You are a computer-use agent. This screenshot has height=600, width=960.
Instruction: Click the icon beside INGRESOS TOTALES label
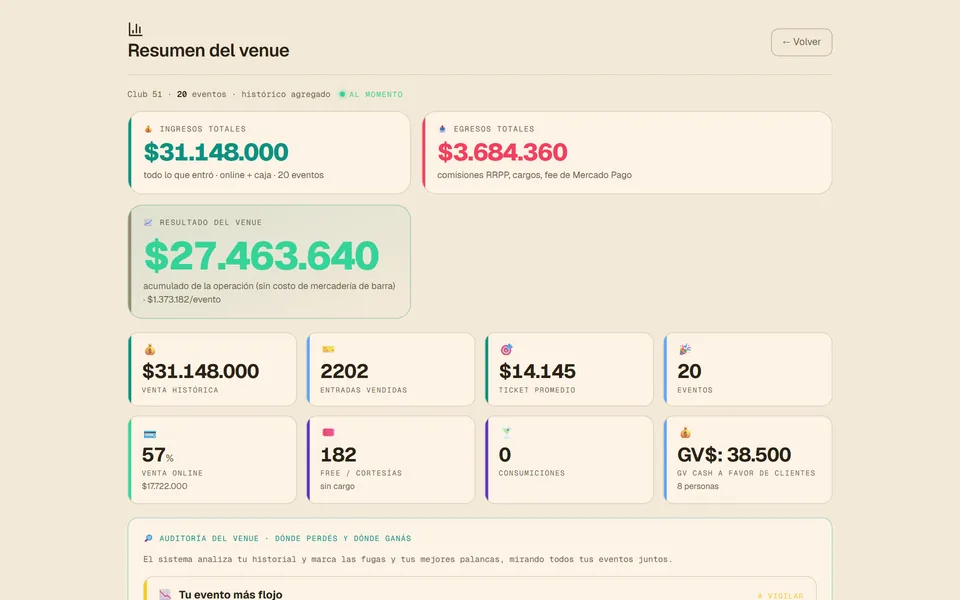(148, 129)
